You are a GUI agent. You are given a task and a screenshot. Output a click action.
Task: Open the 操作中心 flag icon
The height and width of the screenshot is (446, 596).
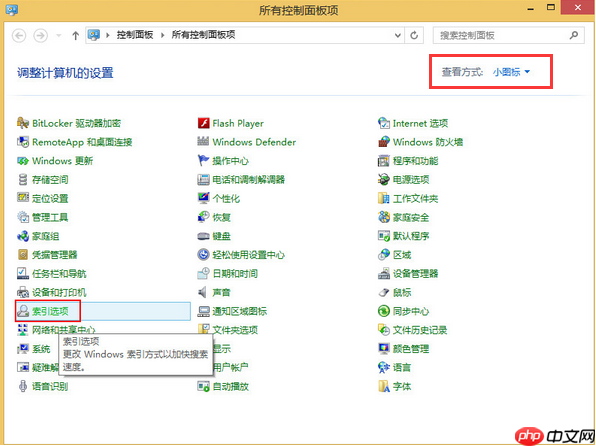(x=203, y=161)
